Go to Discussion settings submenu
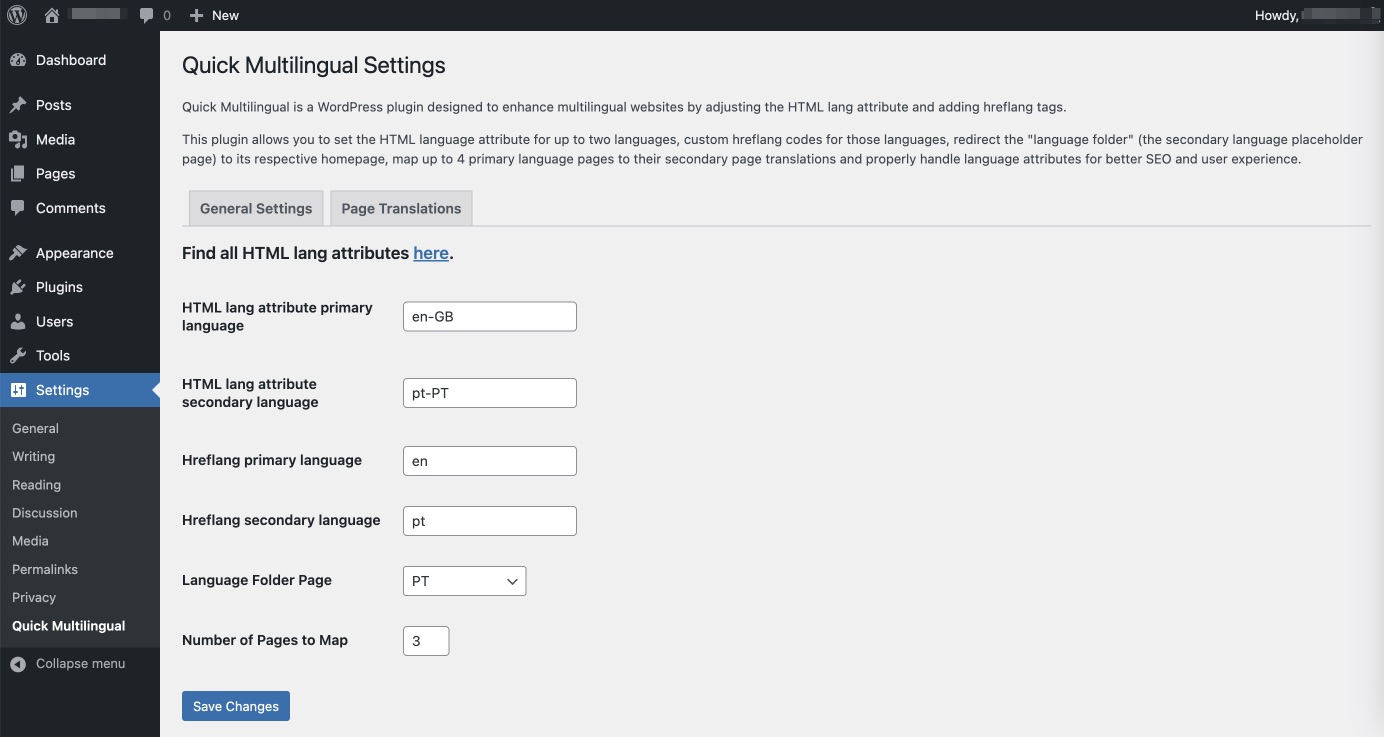 coord(44,513)
